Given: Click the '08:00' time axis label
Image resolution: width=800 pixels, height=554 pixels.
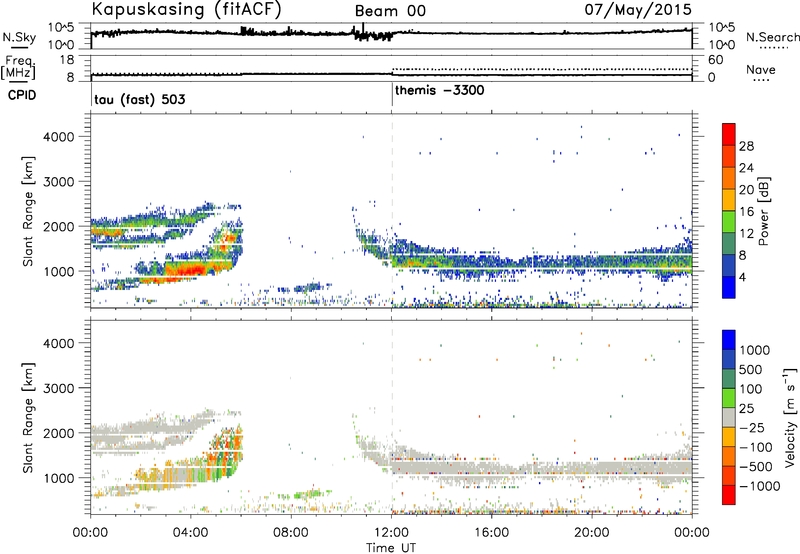Looking at the screenshot, I should pos(290,533).
